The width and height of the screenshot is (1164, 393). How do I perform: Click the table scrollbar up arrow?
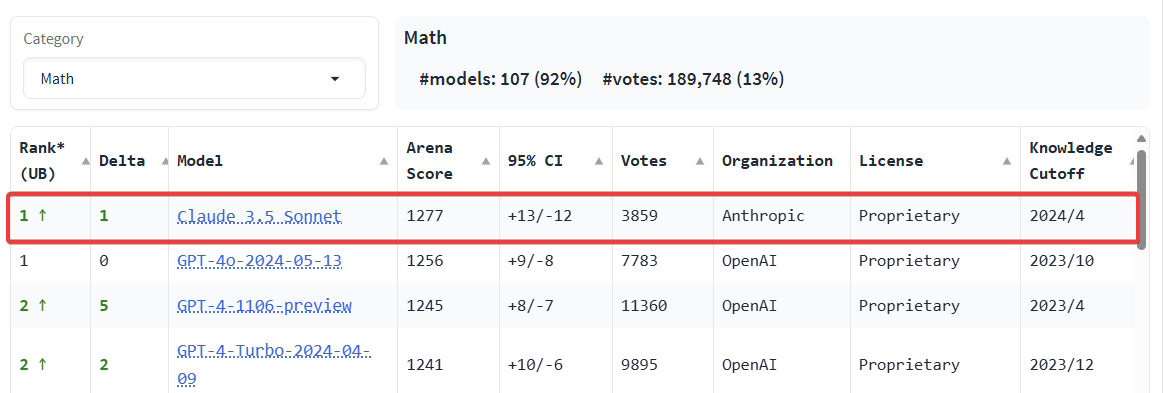point(1141,138)
